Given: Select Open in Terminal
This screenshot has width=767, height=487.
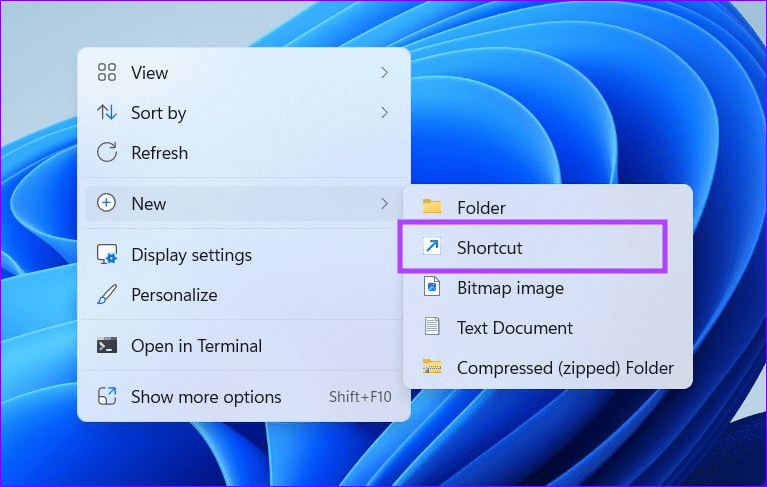Looking at the screenshot, I should [244, 346].
